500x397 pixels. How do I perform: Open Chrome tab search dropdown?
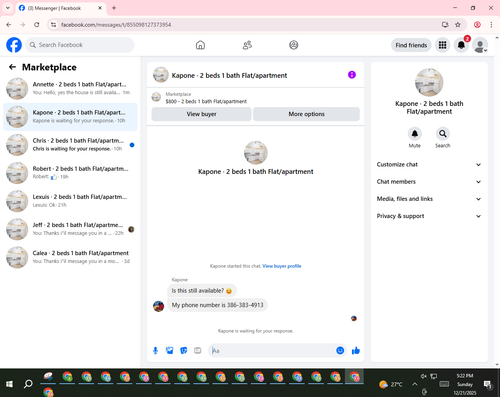8,8
